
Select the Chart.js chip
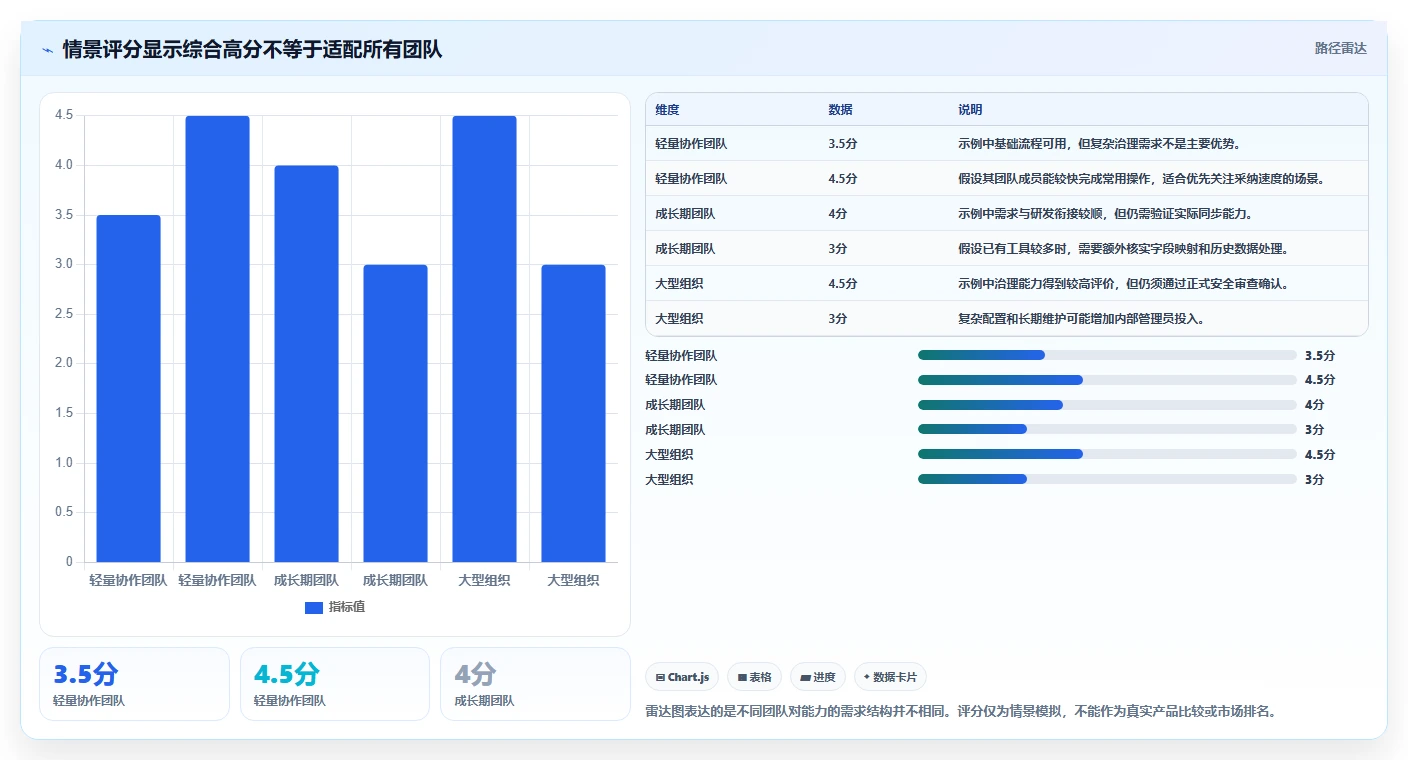point(682,677)
